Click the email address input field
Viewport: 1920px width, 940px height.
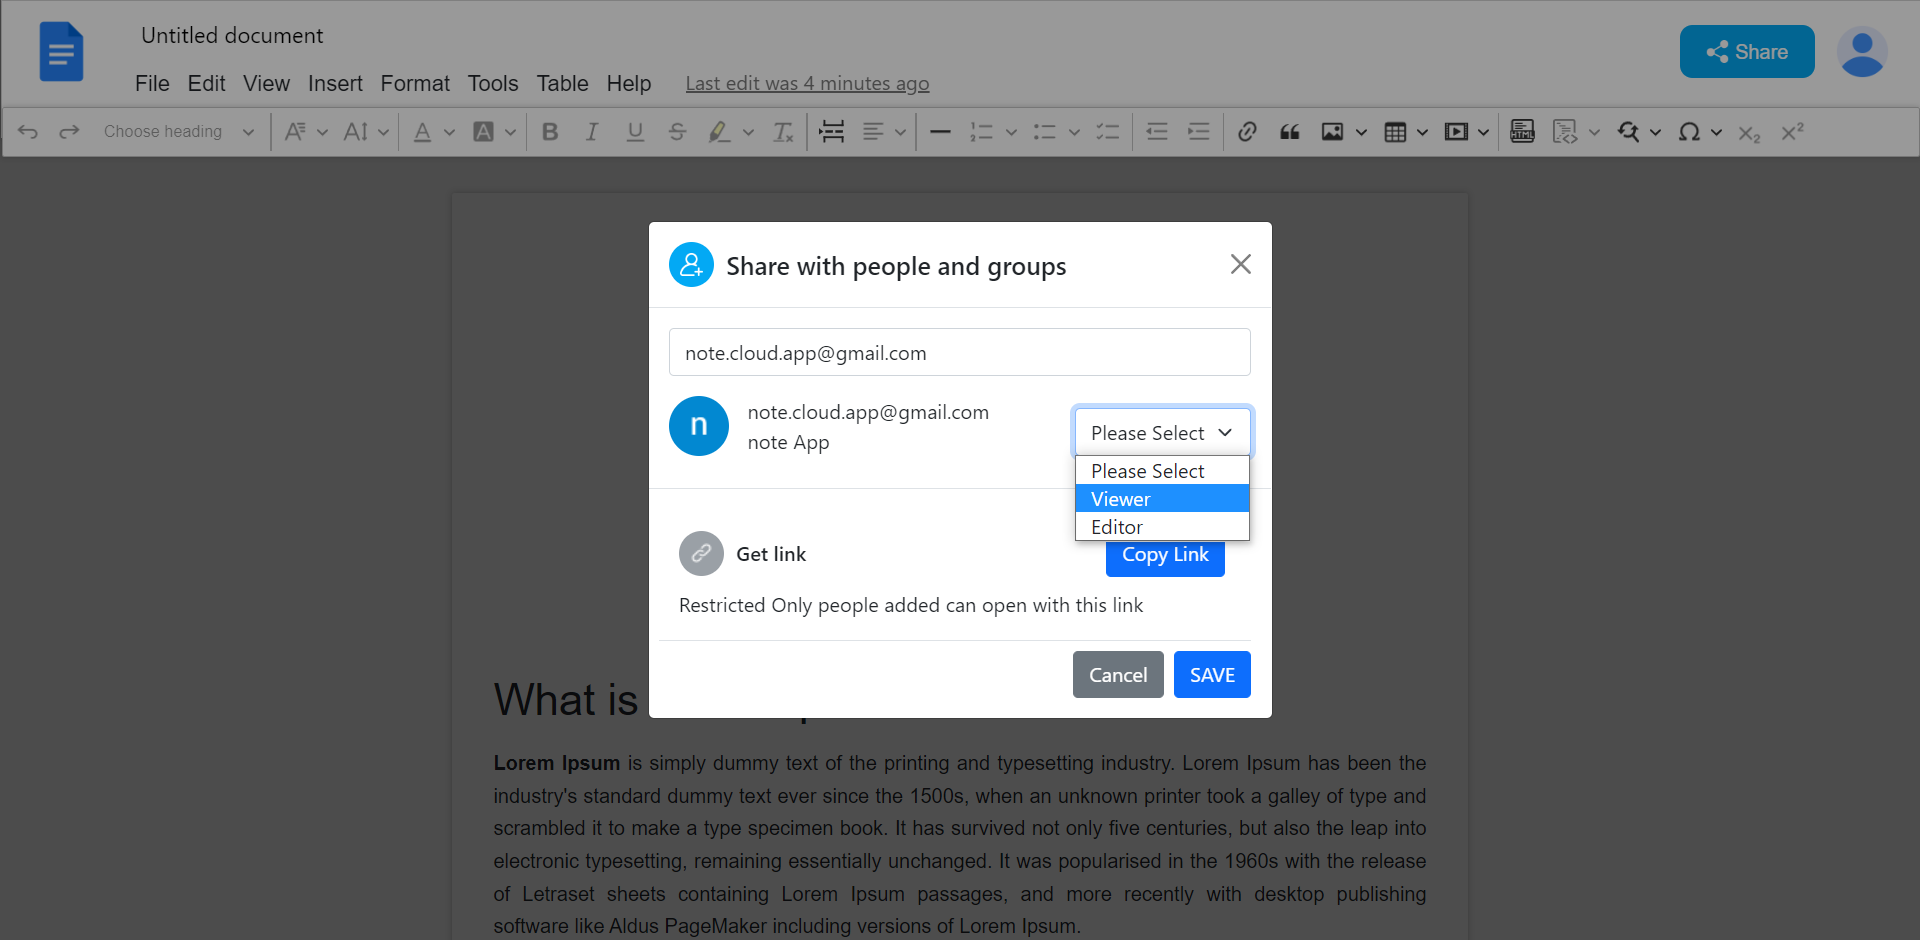point(959,352)
